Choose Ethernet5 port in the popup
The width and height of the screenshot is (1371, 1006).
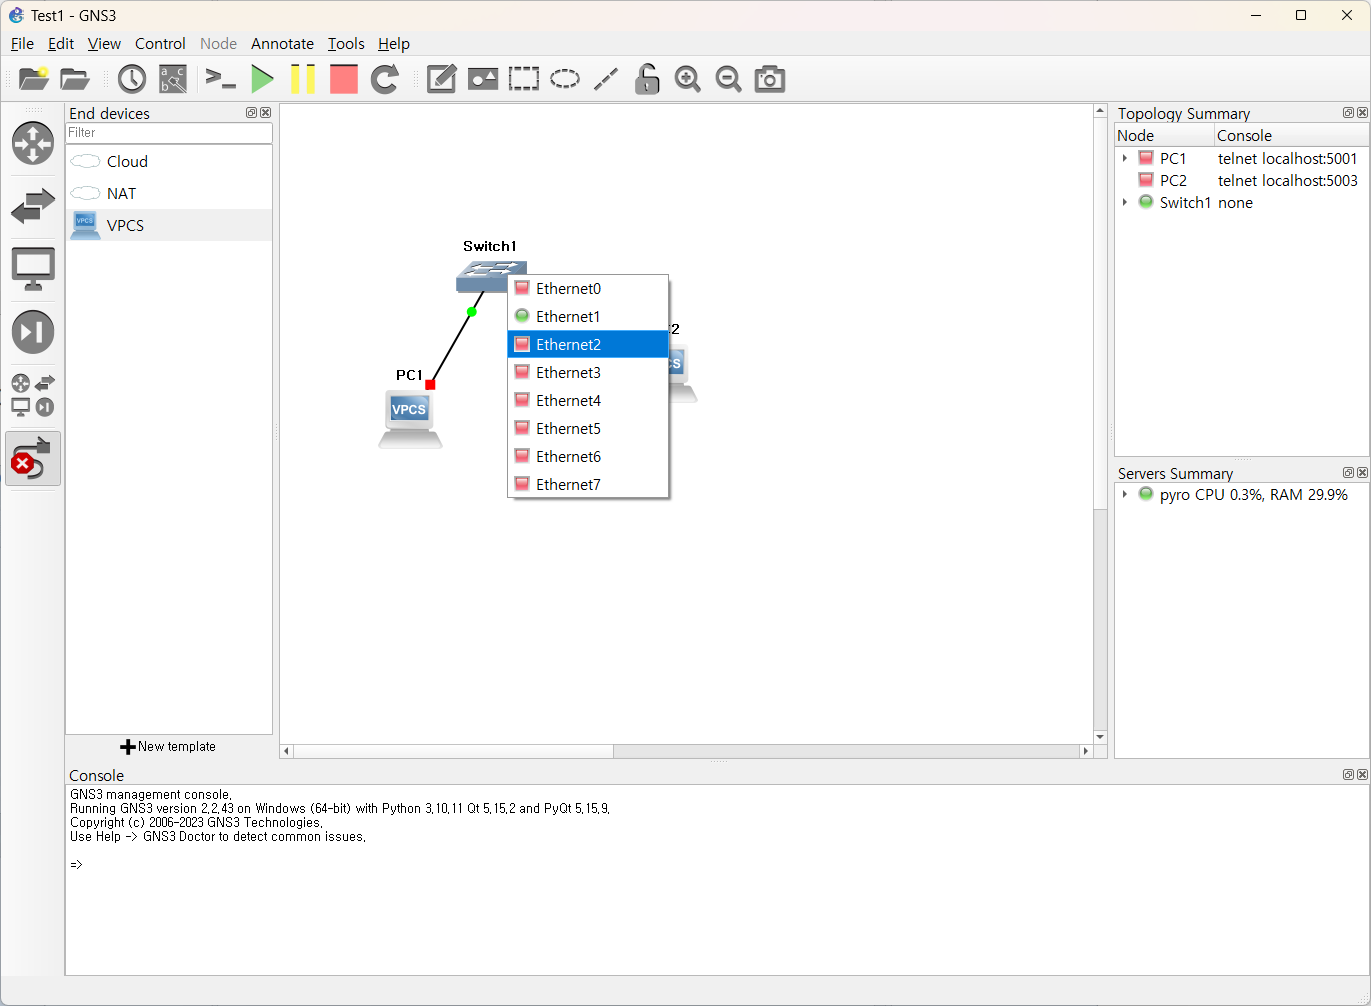click(588, 429)
